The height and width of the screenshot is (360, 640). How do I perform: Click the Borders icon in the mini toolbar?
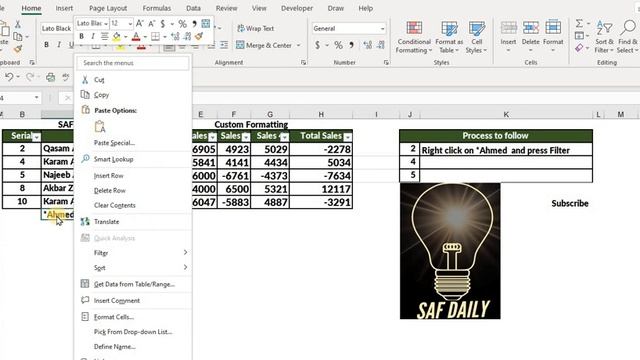(x=155, y=37)
